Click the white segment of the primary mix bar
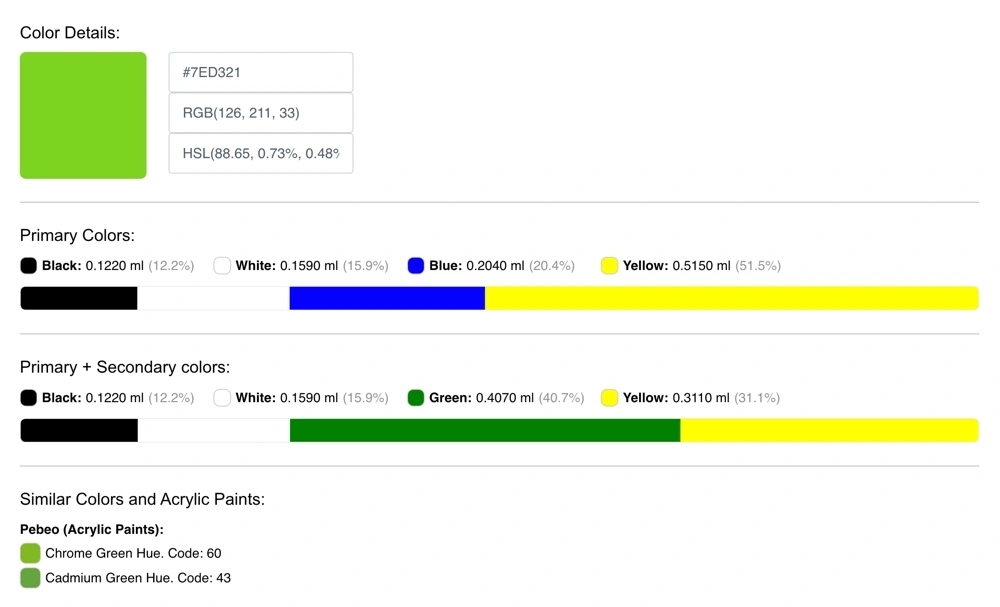This screenshot has height=607, width=1000. [x=213, y=298]
